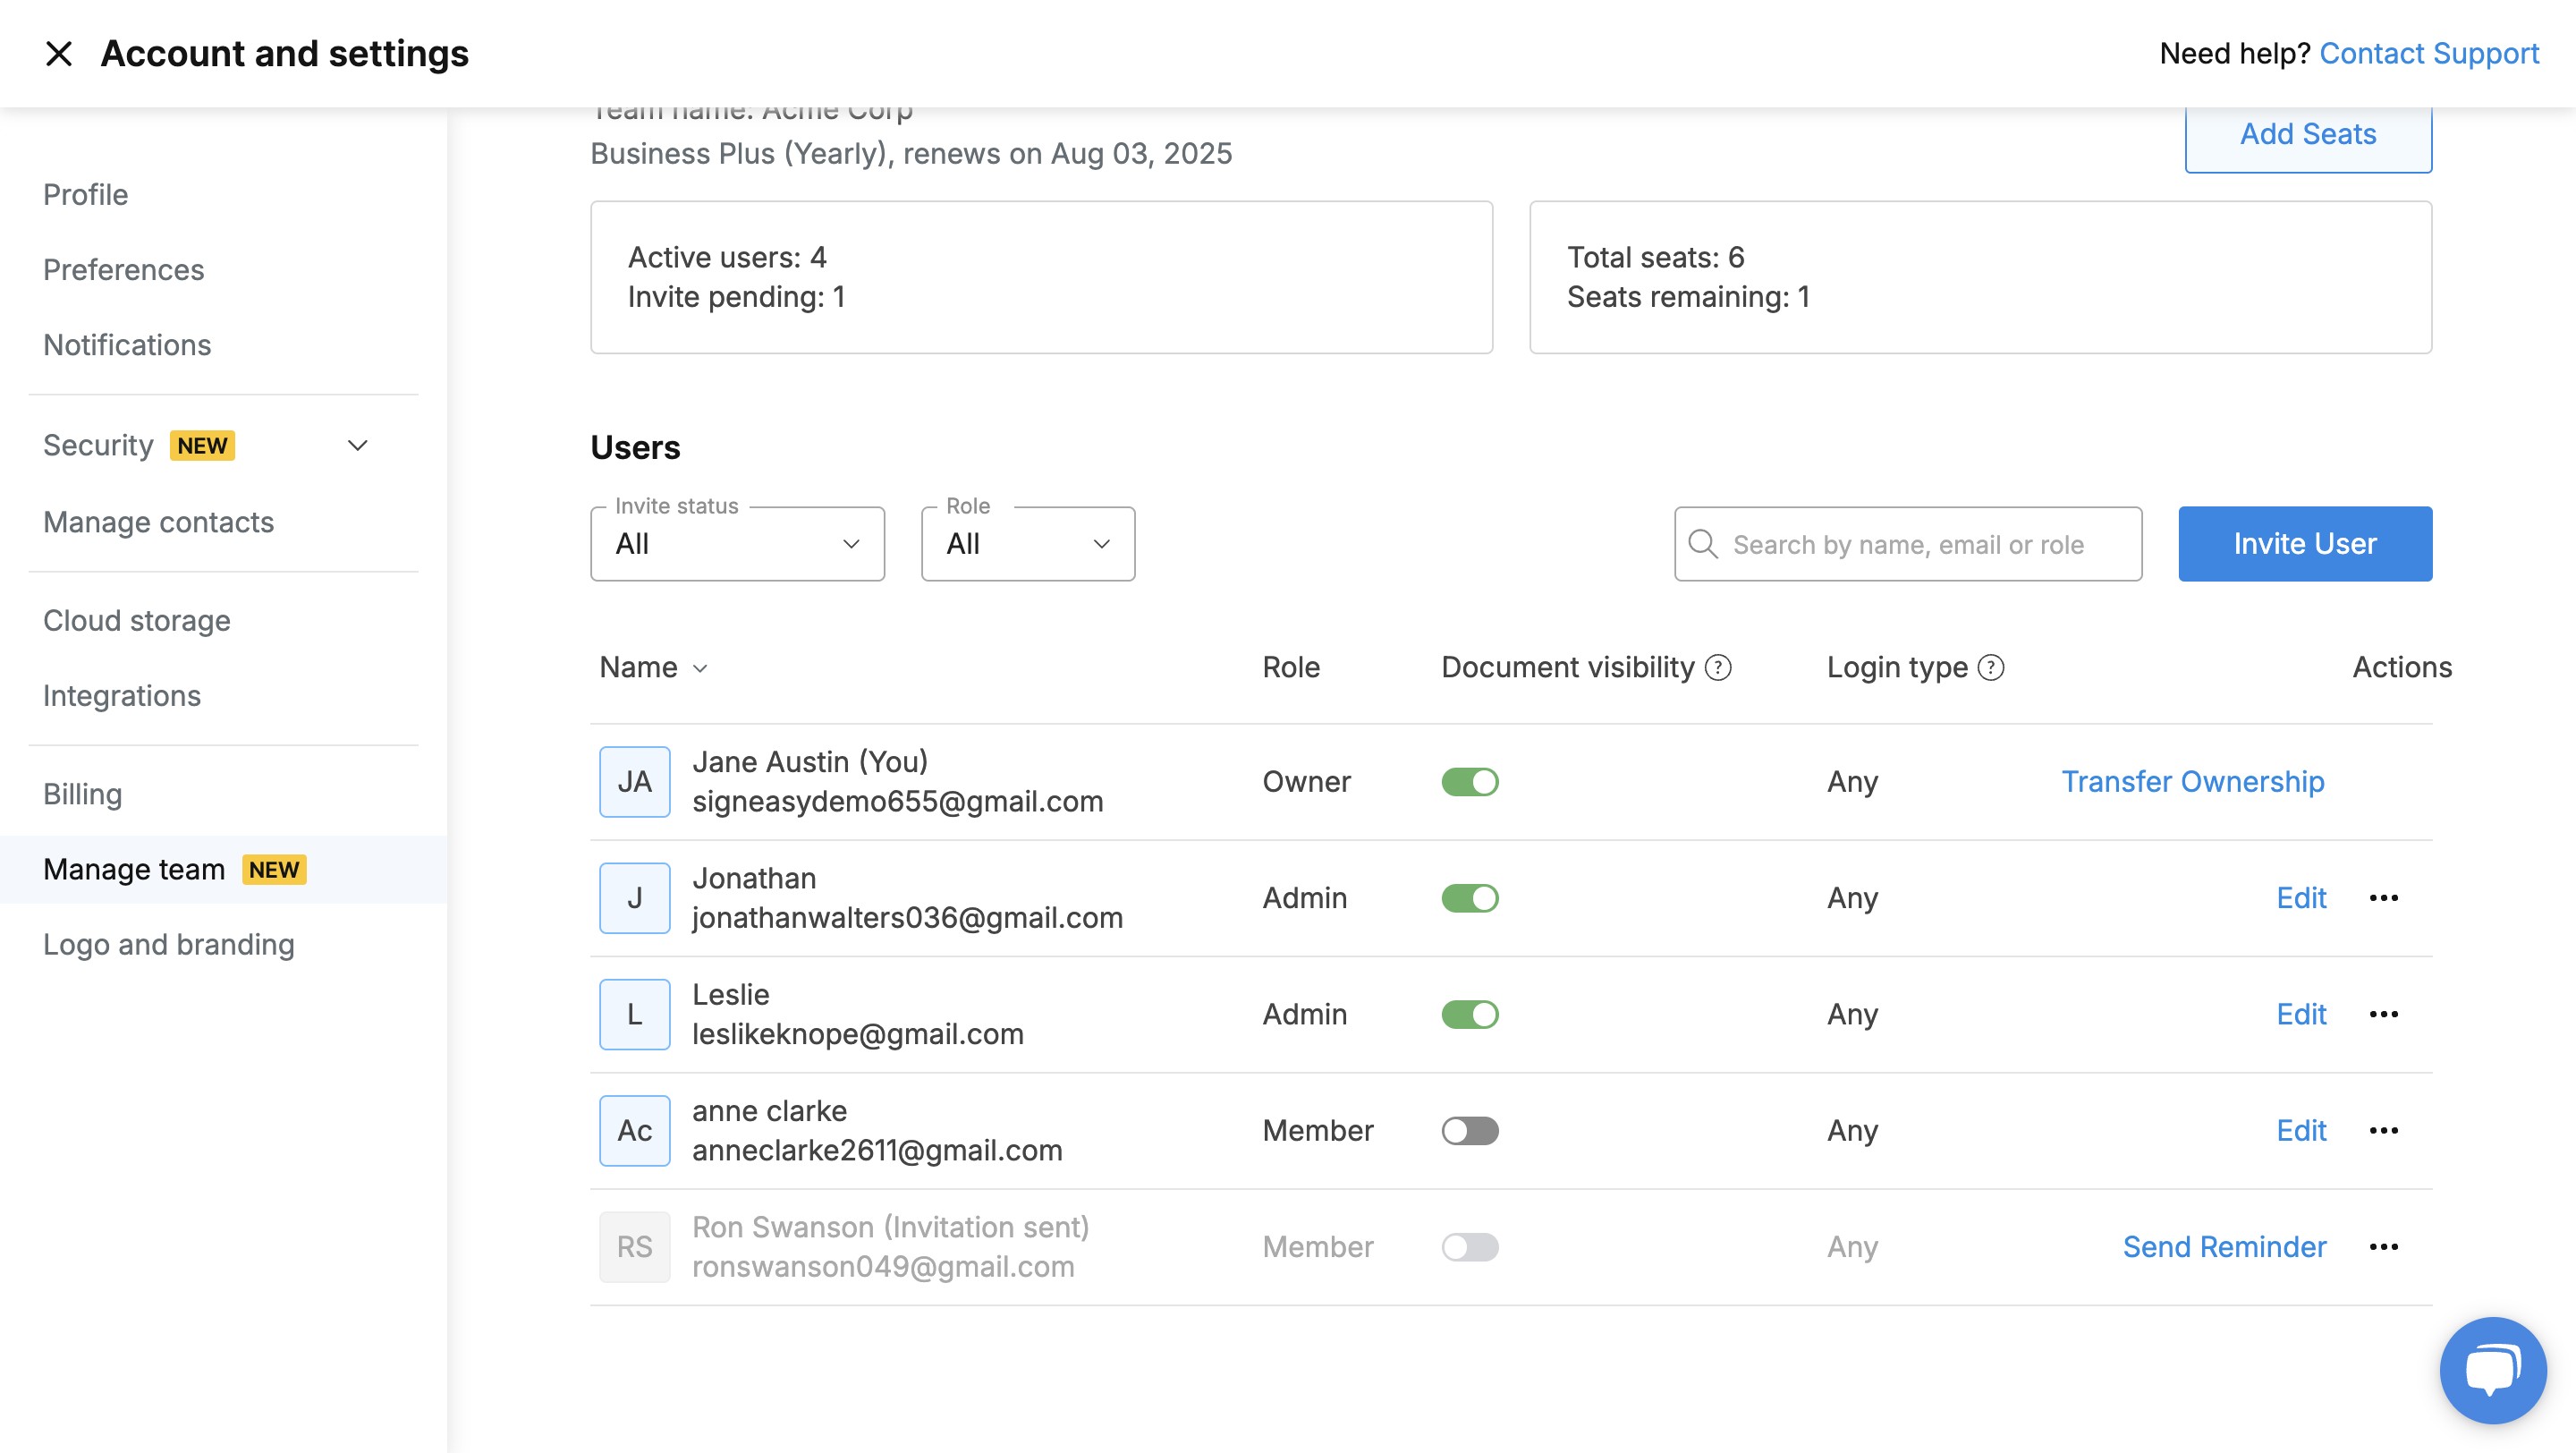Select Billing in the sidebar

tap(83, 793)
